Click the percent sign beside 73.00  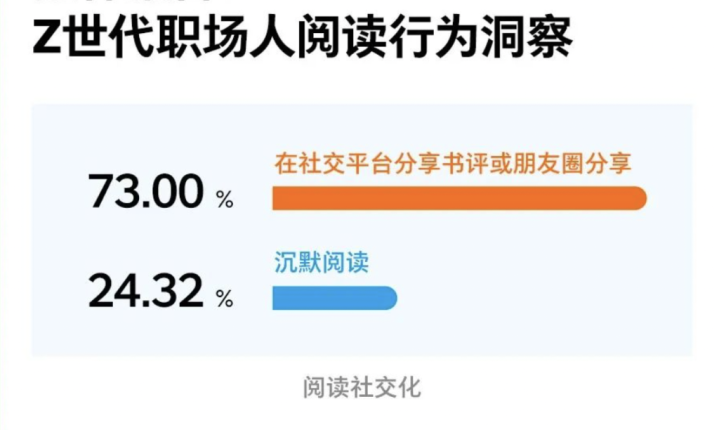224,200
